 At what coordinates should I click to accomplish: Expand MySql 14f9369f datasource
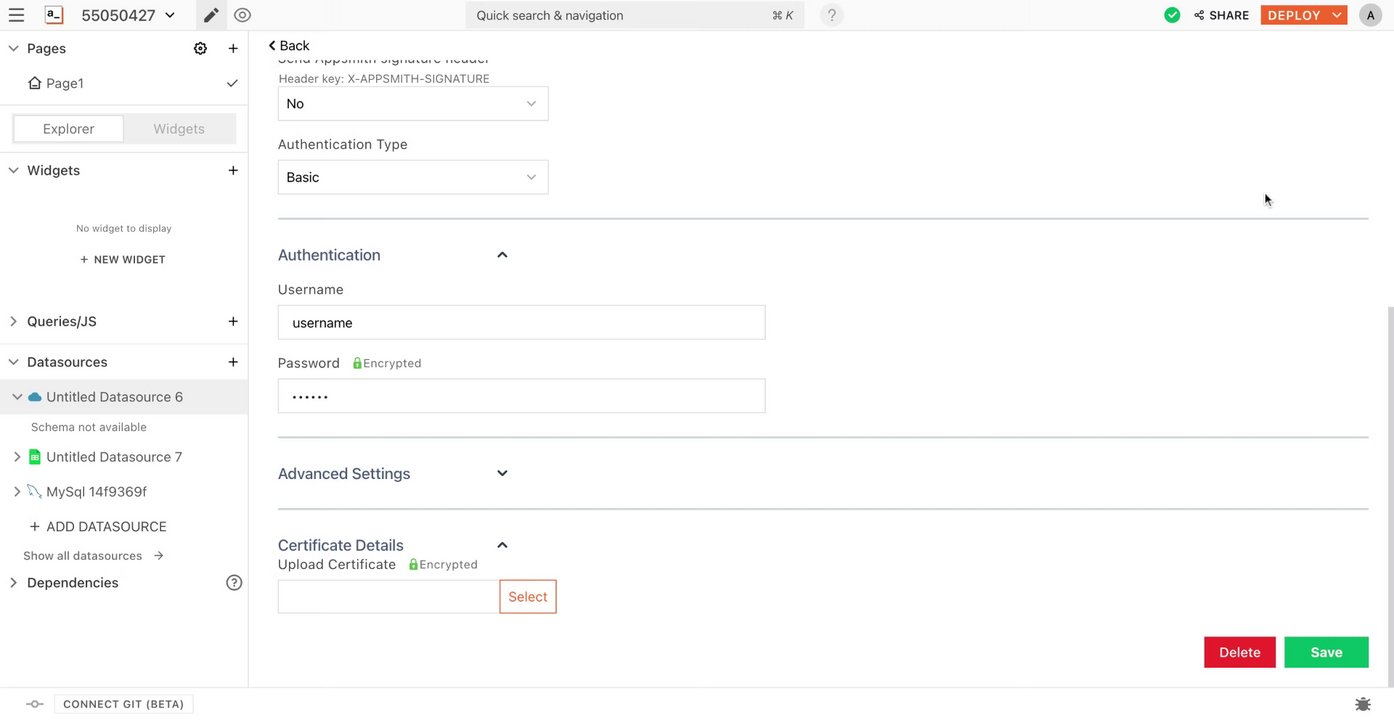[16, 492]
